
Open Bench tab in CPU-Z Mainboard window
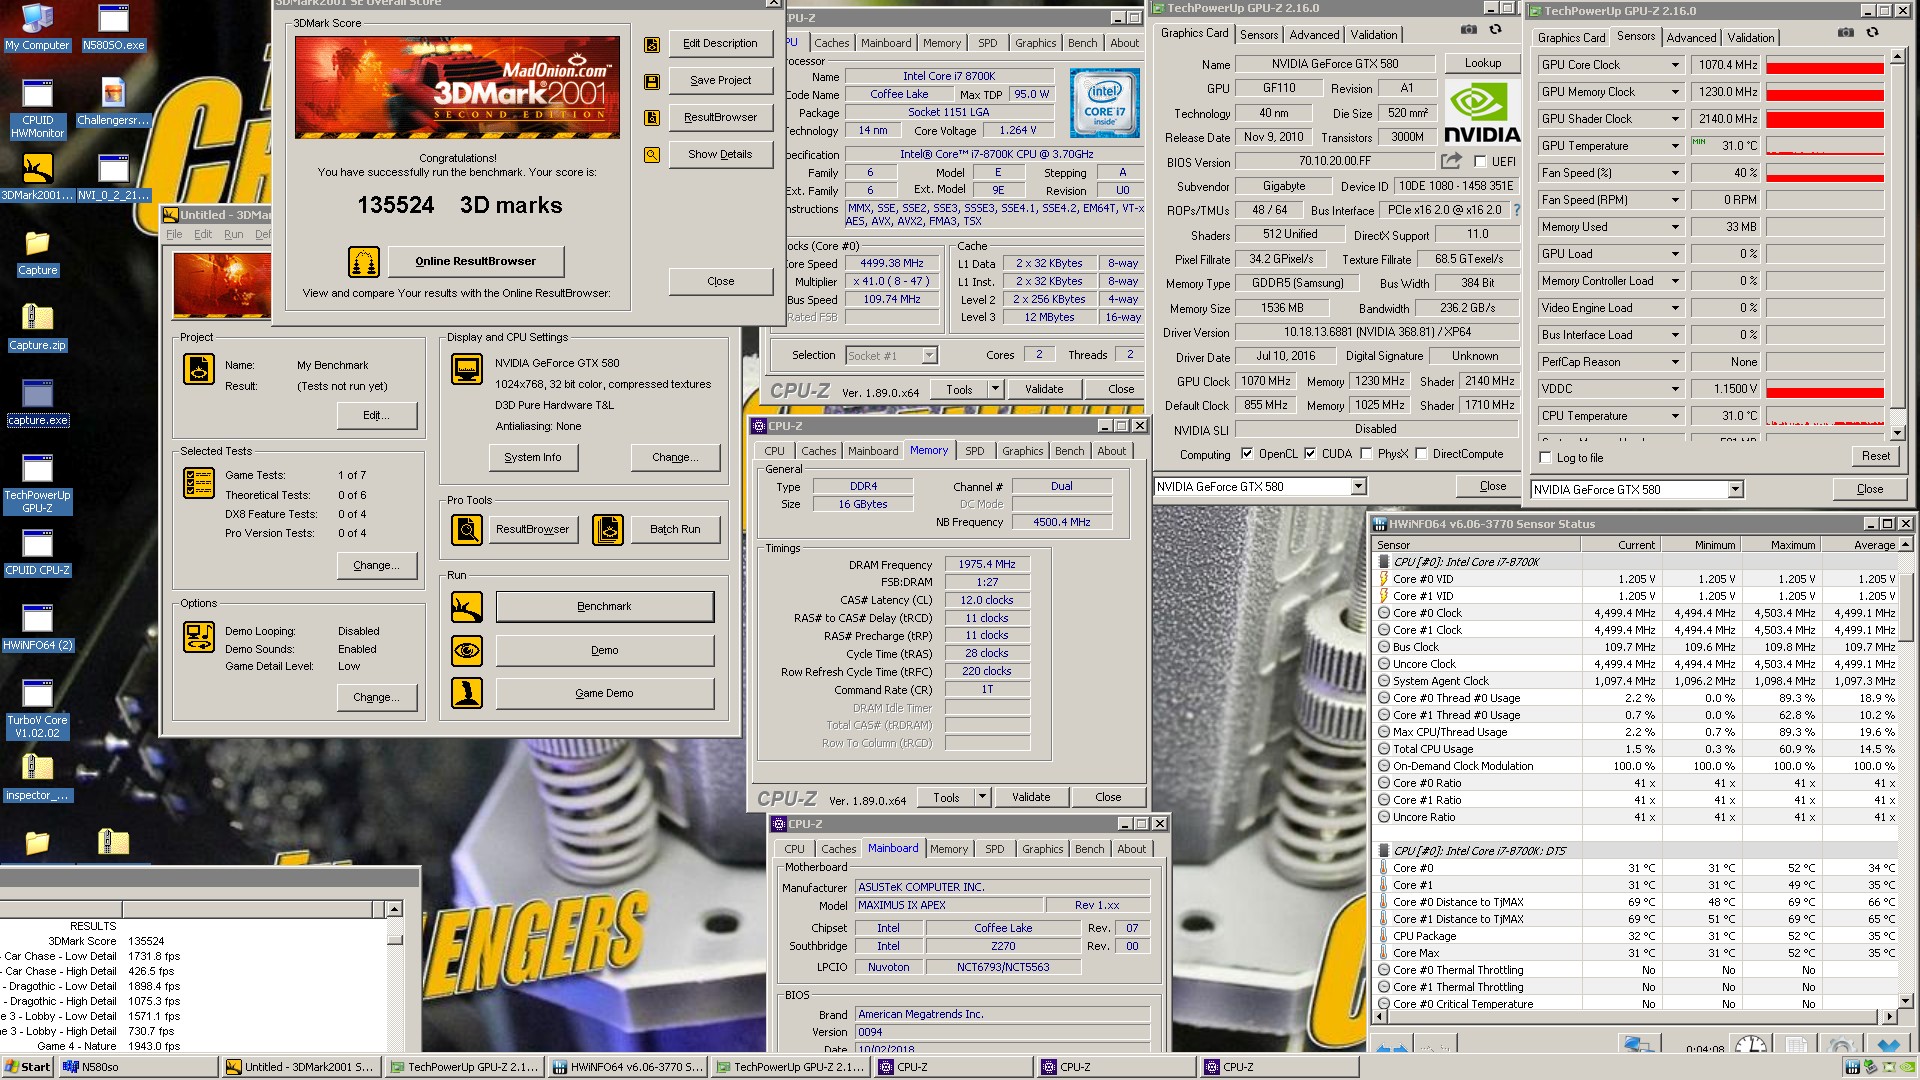tap(1089, 849)
